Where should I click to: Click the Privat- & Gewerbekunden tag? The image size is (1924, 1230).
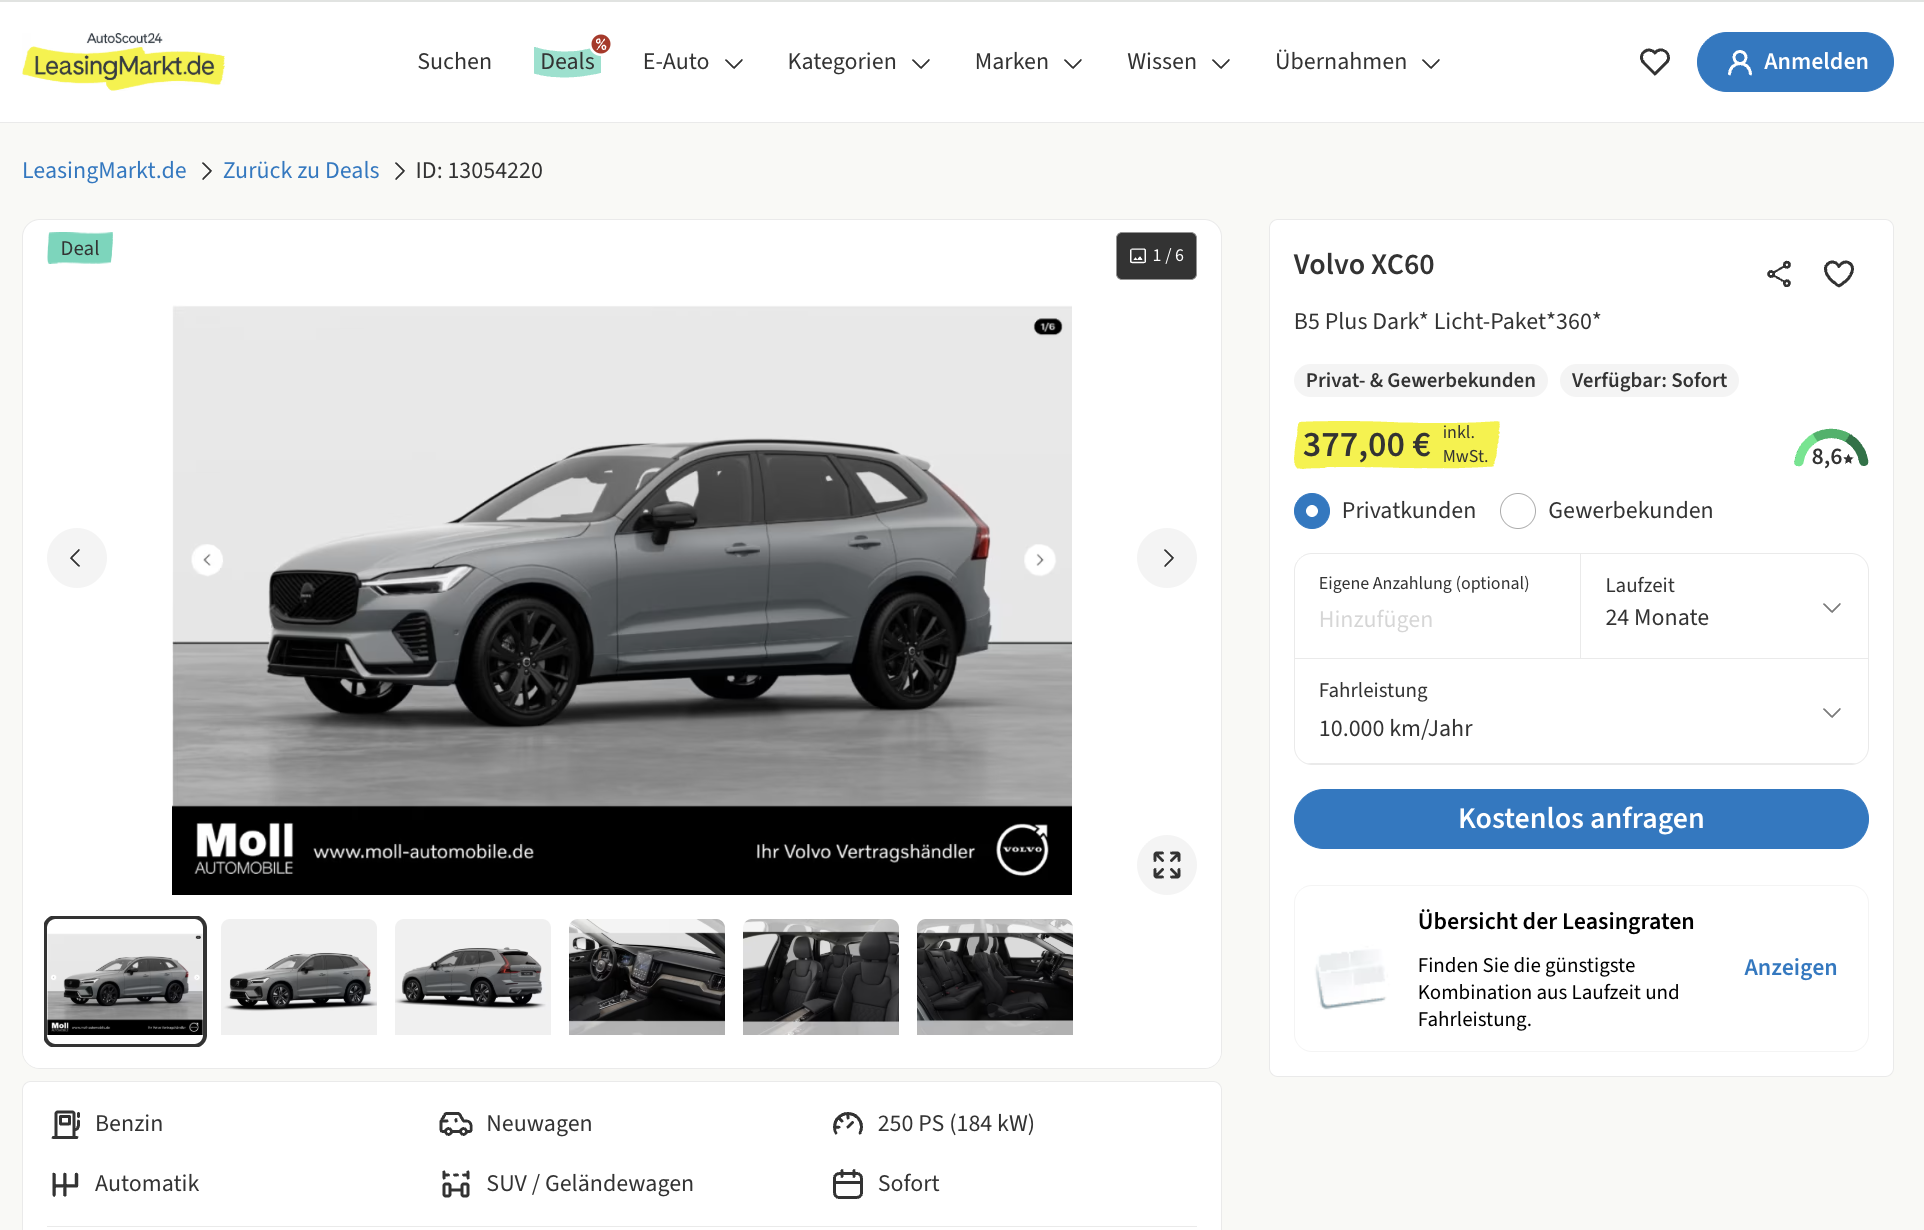(1420, 380)
